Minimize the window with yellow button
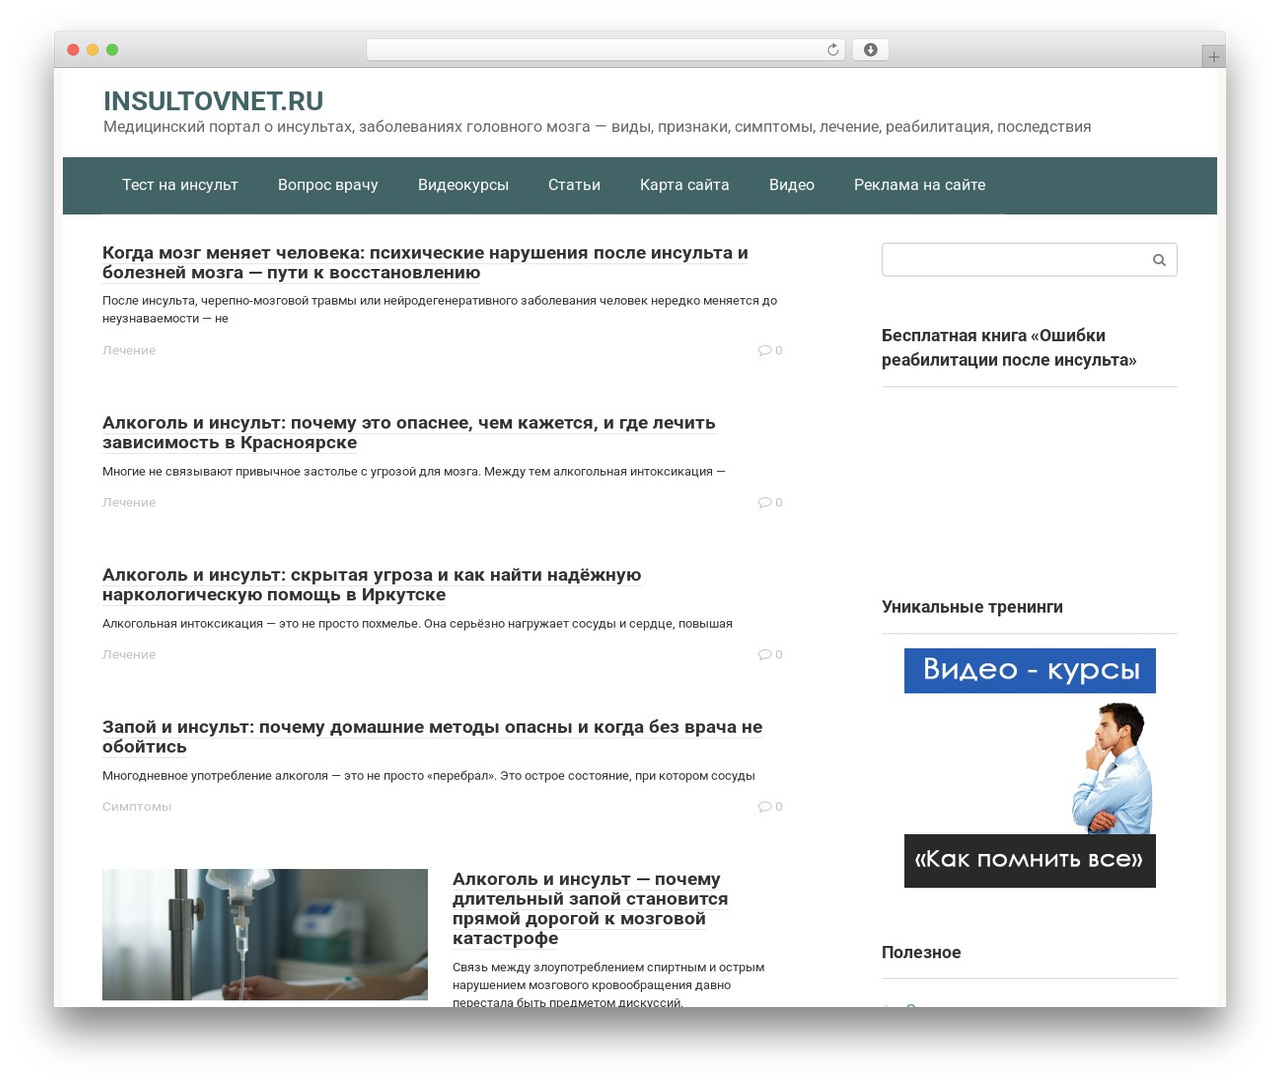 (x=93, y=50)
